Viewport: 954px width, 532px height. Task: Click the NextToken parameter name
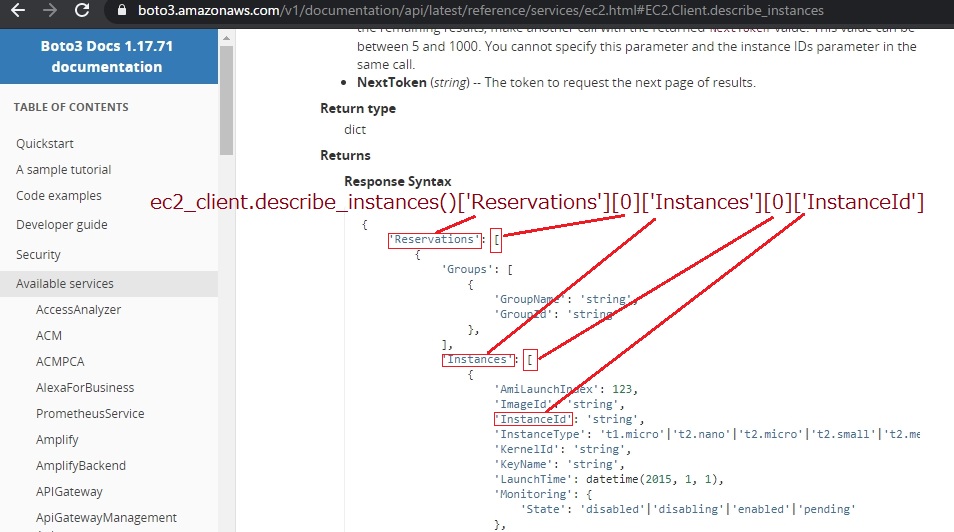pos(392,82)
